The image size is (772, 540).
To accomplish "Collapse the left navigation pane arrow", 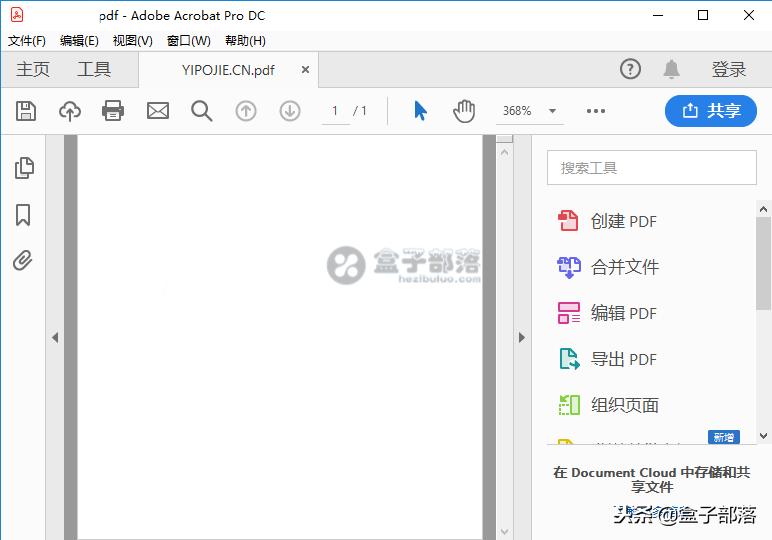I will (x=55, y=337).
